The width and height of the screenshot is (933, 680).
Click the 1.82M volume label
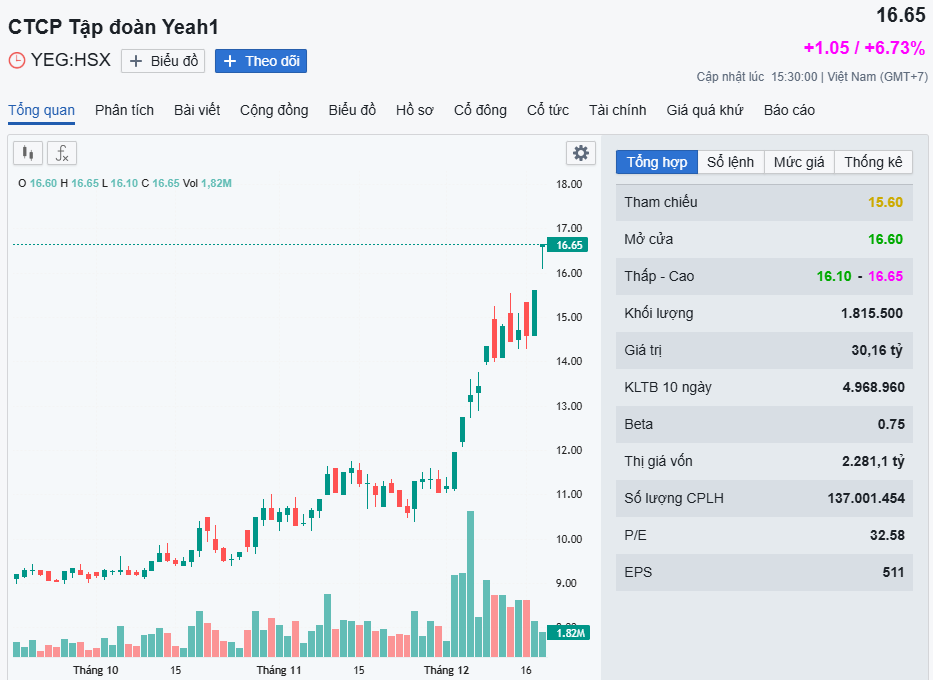coord(569,633)
